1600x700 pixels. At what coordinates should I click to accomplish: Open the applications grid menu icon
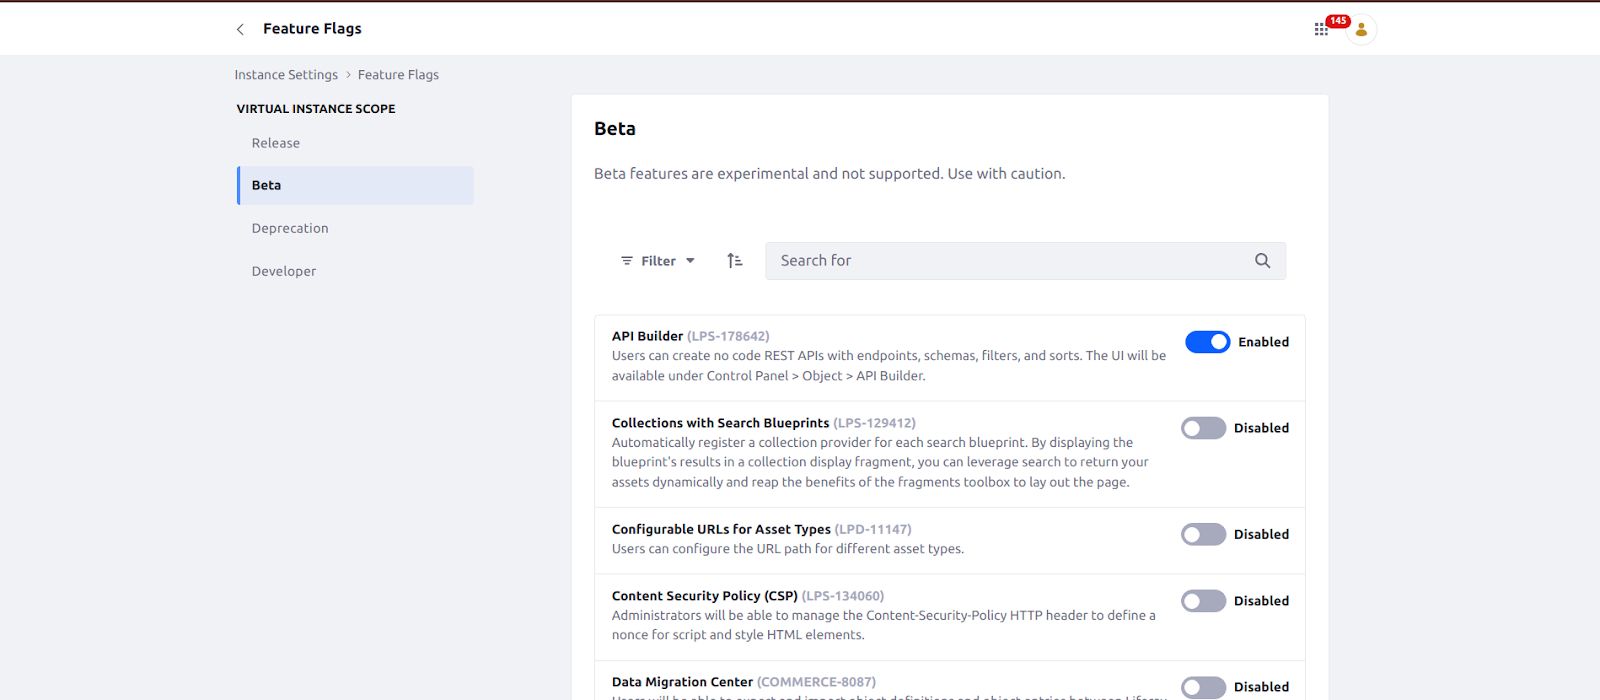tap(1321, 30)
